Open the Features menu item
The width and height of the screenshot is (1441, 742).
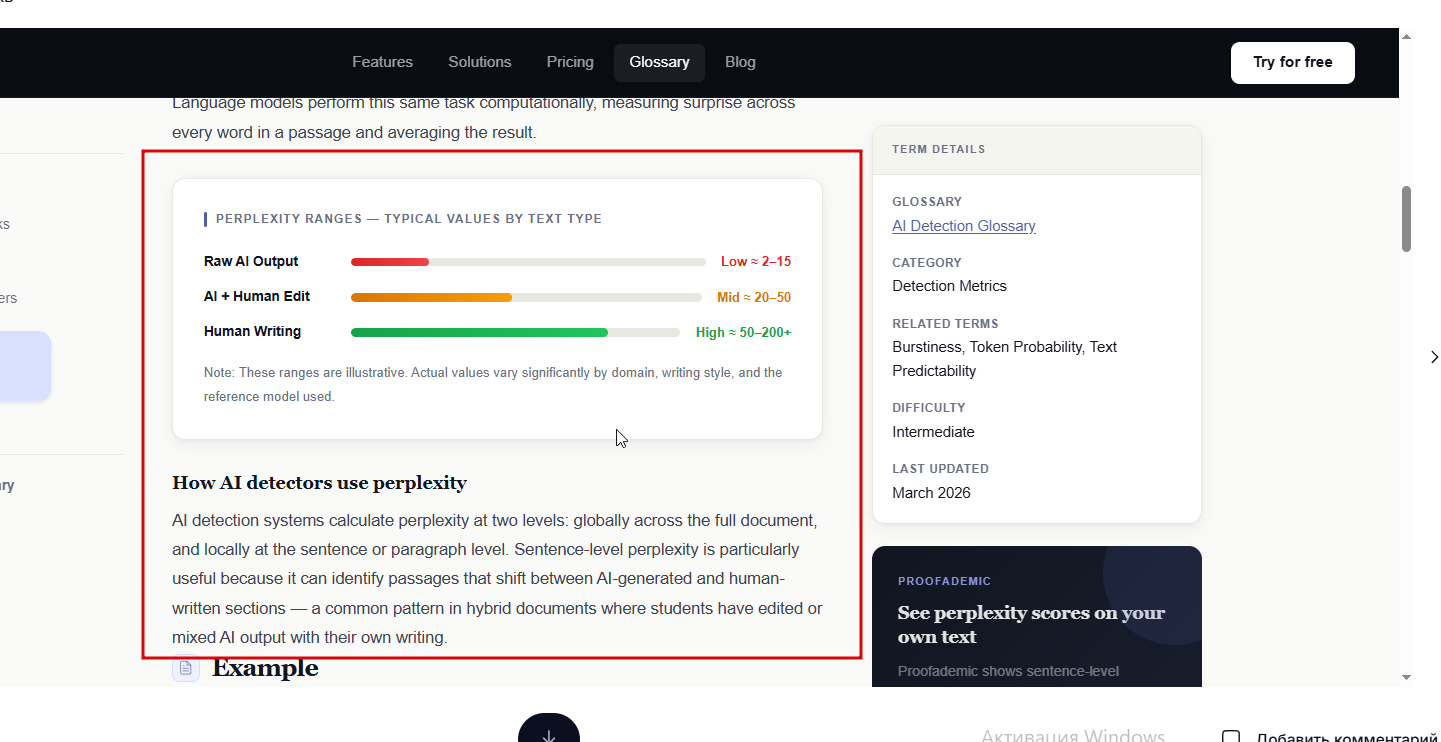tap(382, 62)
